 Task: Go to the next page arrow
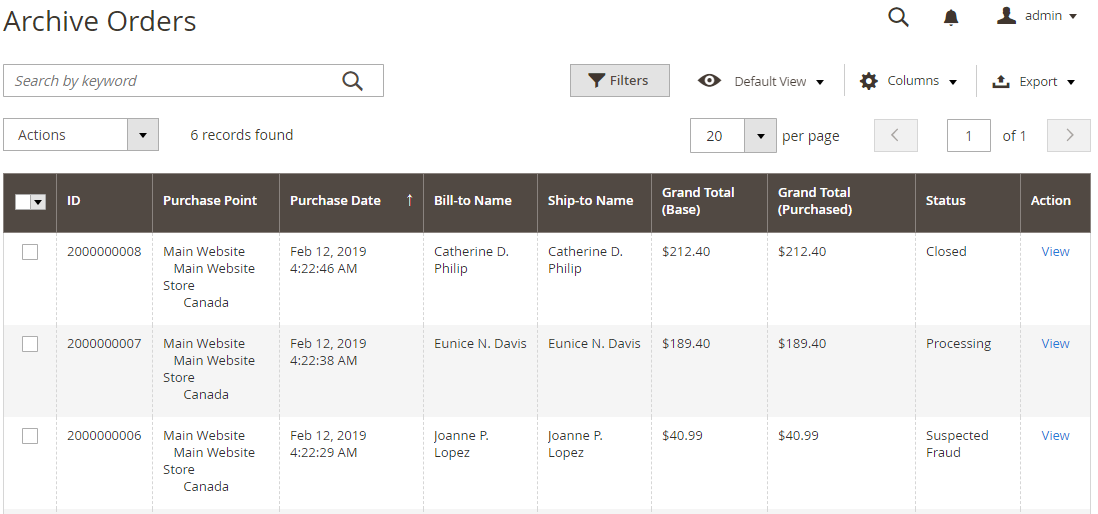point(1069,135)
